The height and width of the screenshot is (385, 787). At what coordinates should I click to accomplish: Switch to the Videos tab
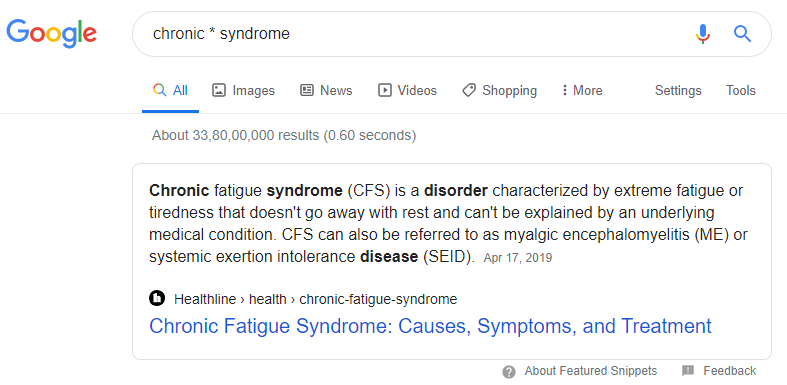[x=407, y=90]
